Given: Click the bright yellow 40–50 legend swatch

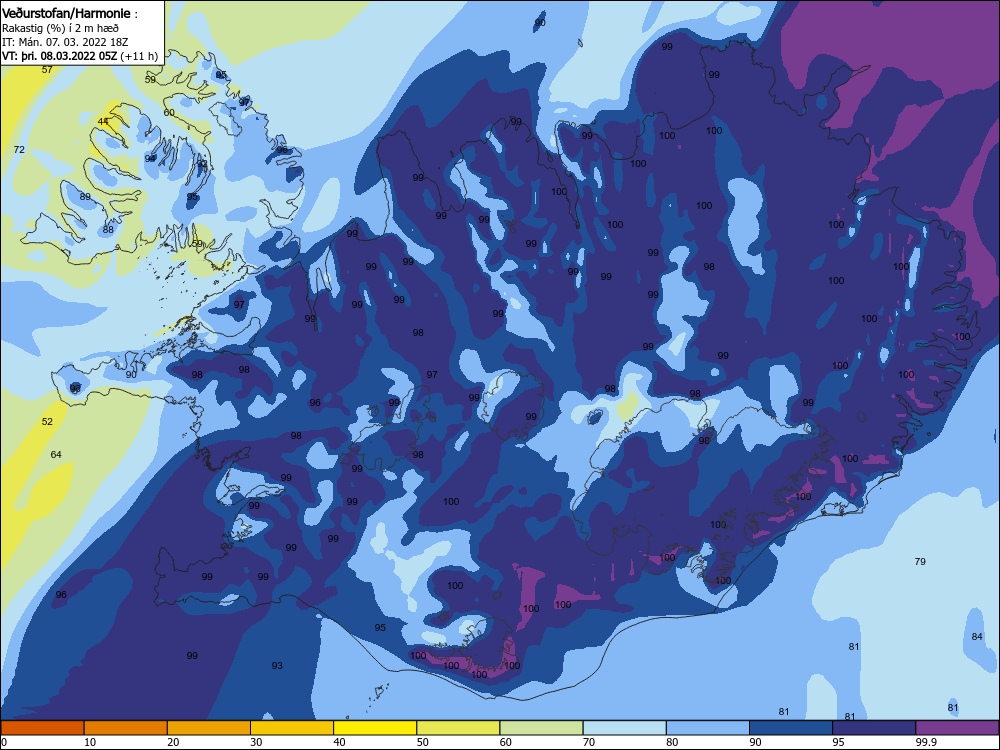Looking at the screenshot, I should [375, 728].
